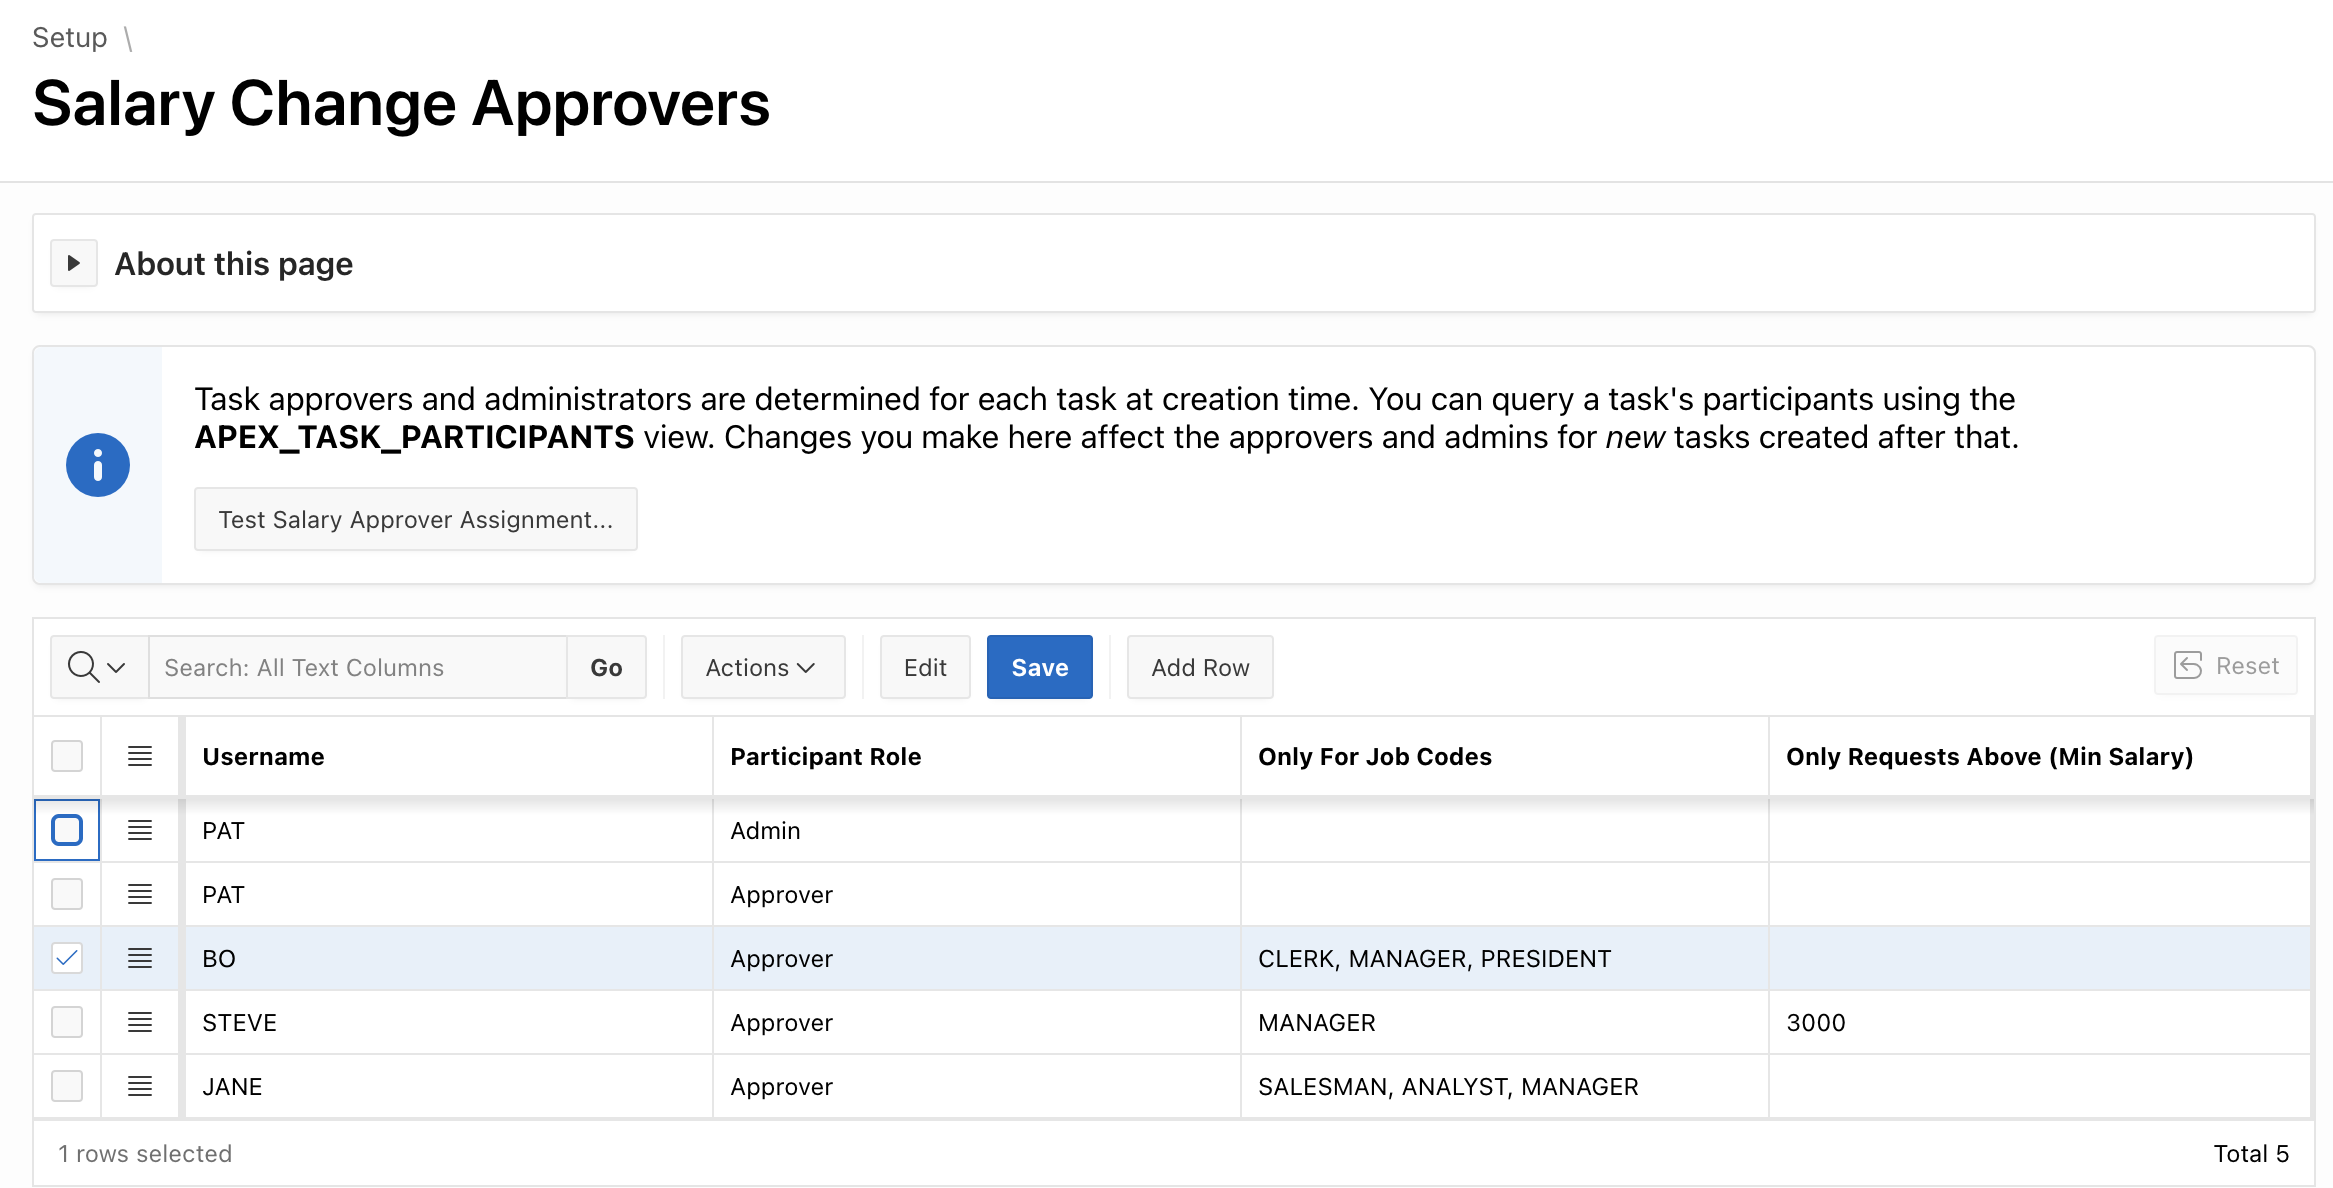Click the blue information icon
Image resolution: width=2333 pixels, height=1188 pixels.
(98, 465)
